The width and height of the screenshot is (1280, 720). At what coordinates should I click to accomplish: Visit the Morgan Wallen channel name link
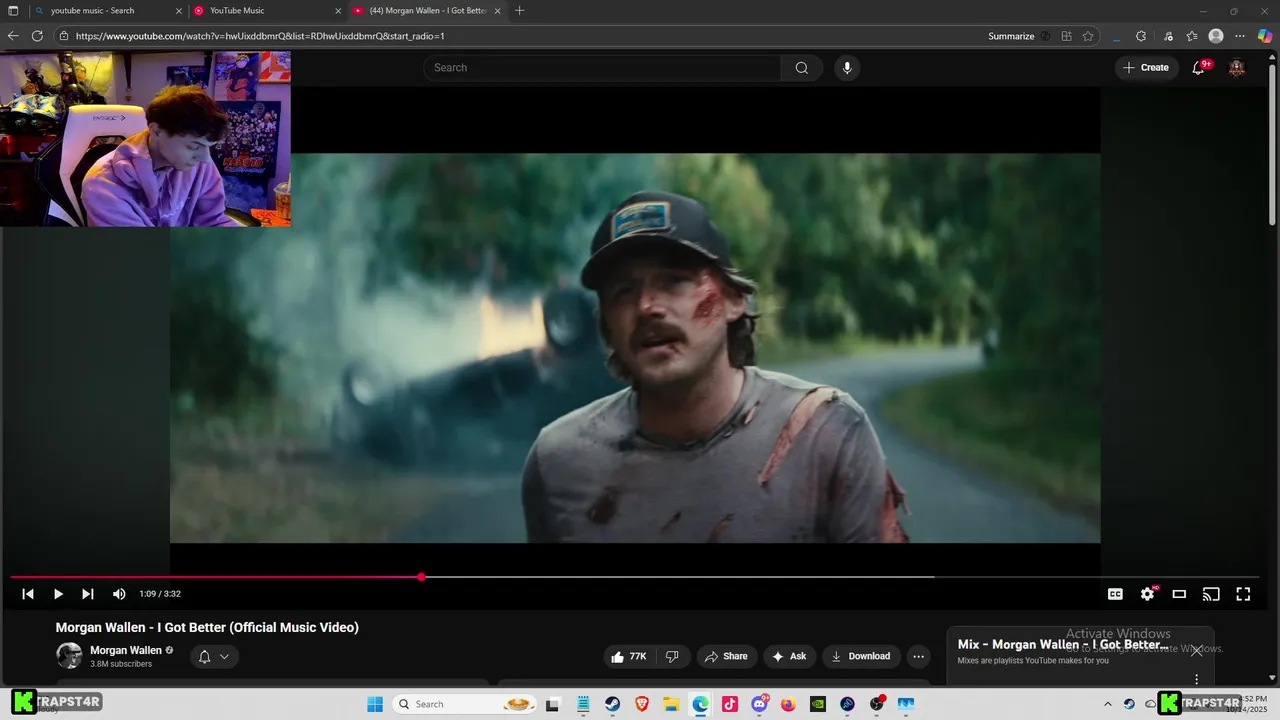click(126, 650)
